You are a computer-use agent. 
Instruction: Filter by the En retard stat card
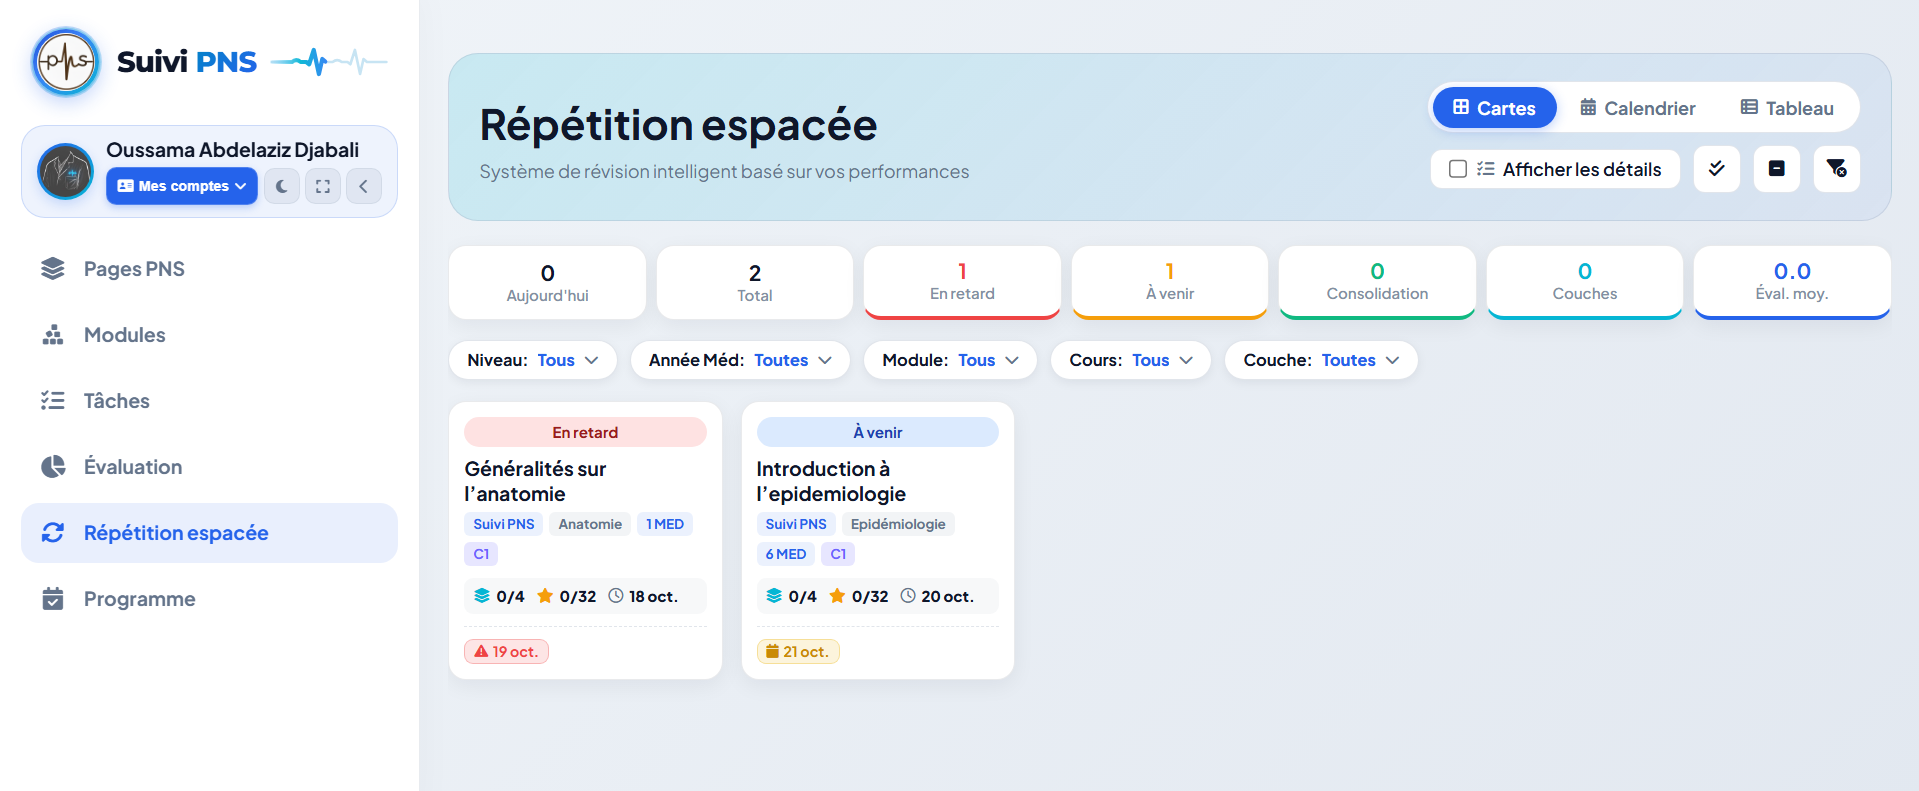tap(962, 282)
